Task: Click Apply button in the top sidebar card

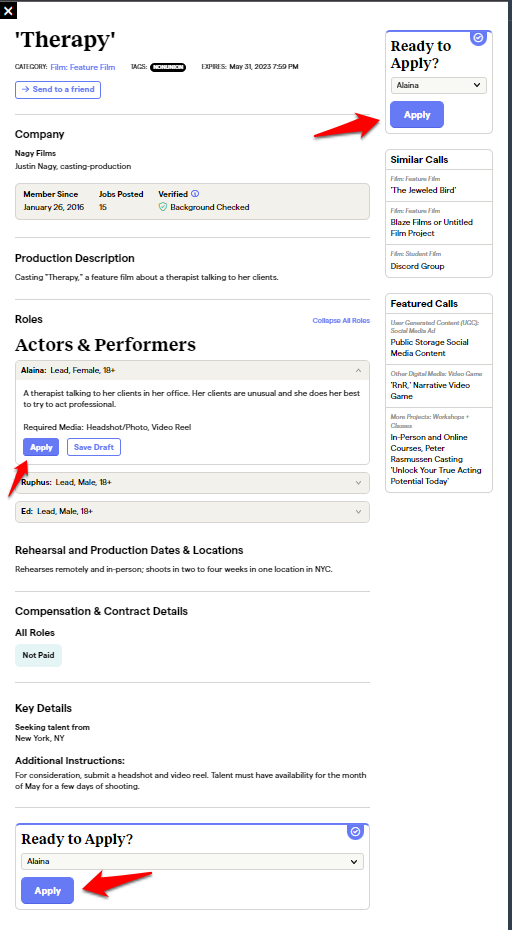Action: pyautogui.click(x=417, y=115)
